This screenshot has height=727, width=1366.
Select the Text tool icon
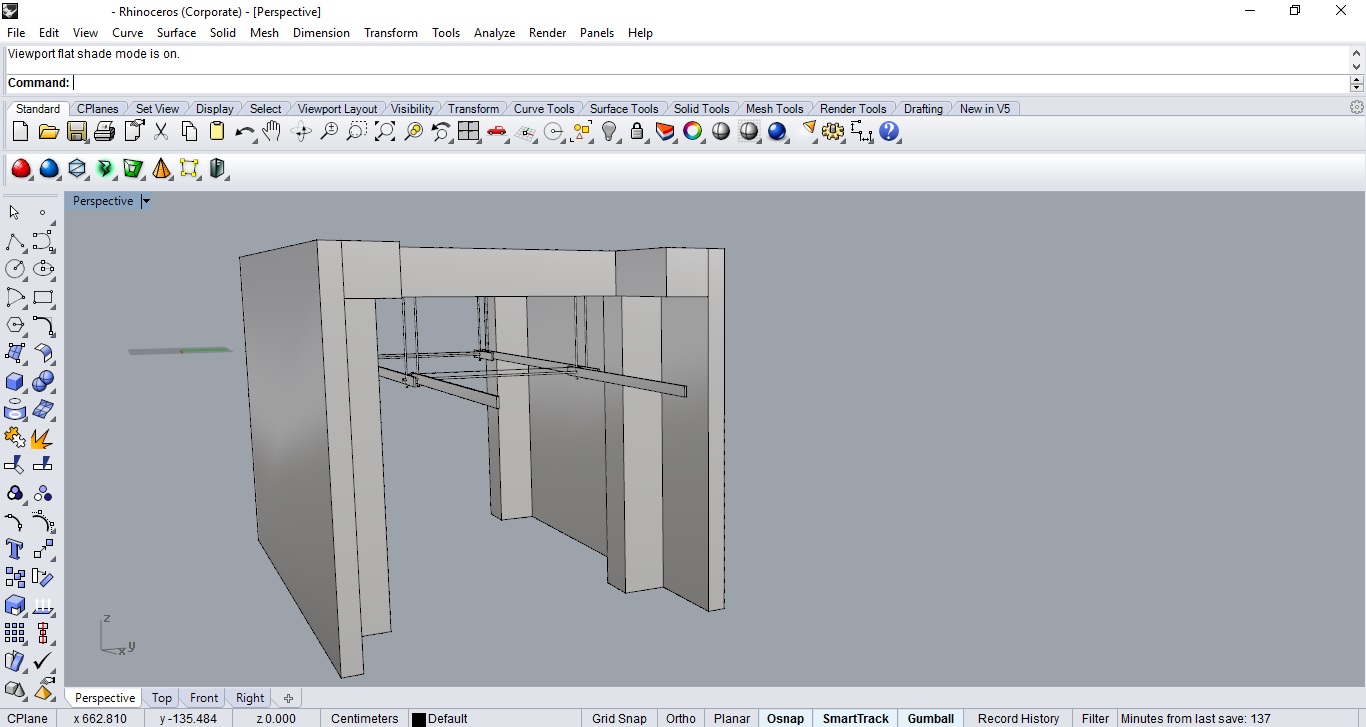[15, 549]
